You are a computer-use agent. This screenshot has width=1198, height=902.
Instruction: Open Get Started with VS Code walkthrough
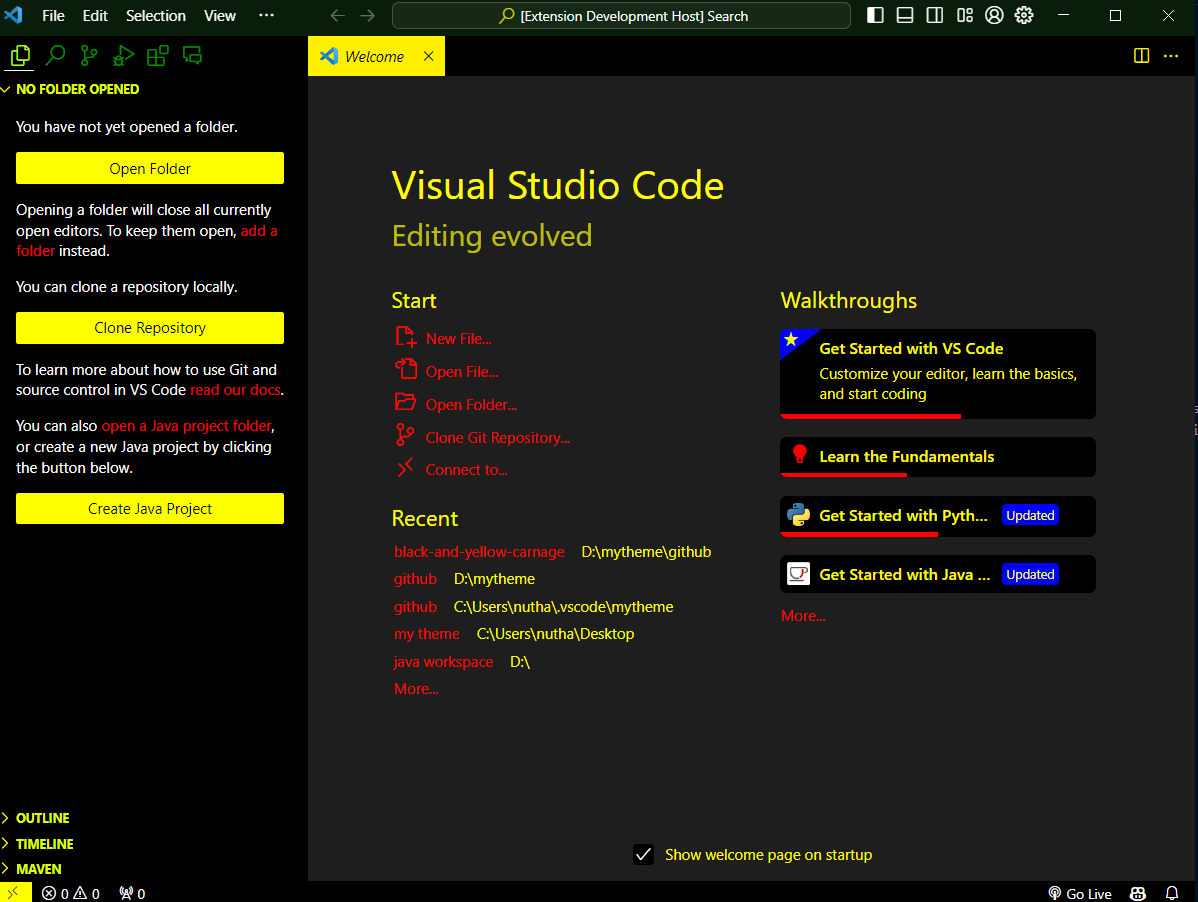click(937, 373)
